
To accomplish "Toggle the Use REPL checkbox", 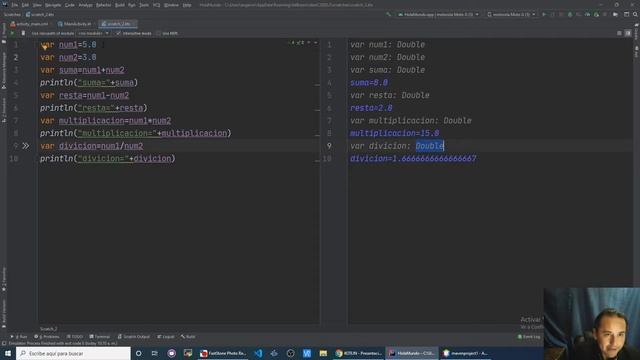I will pos(158,33).
